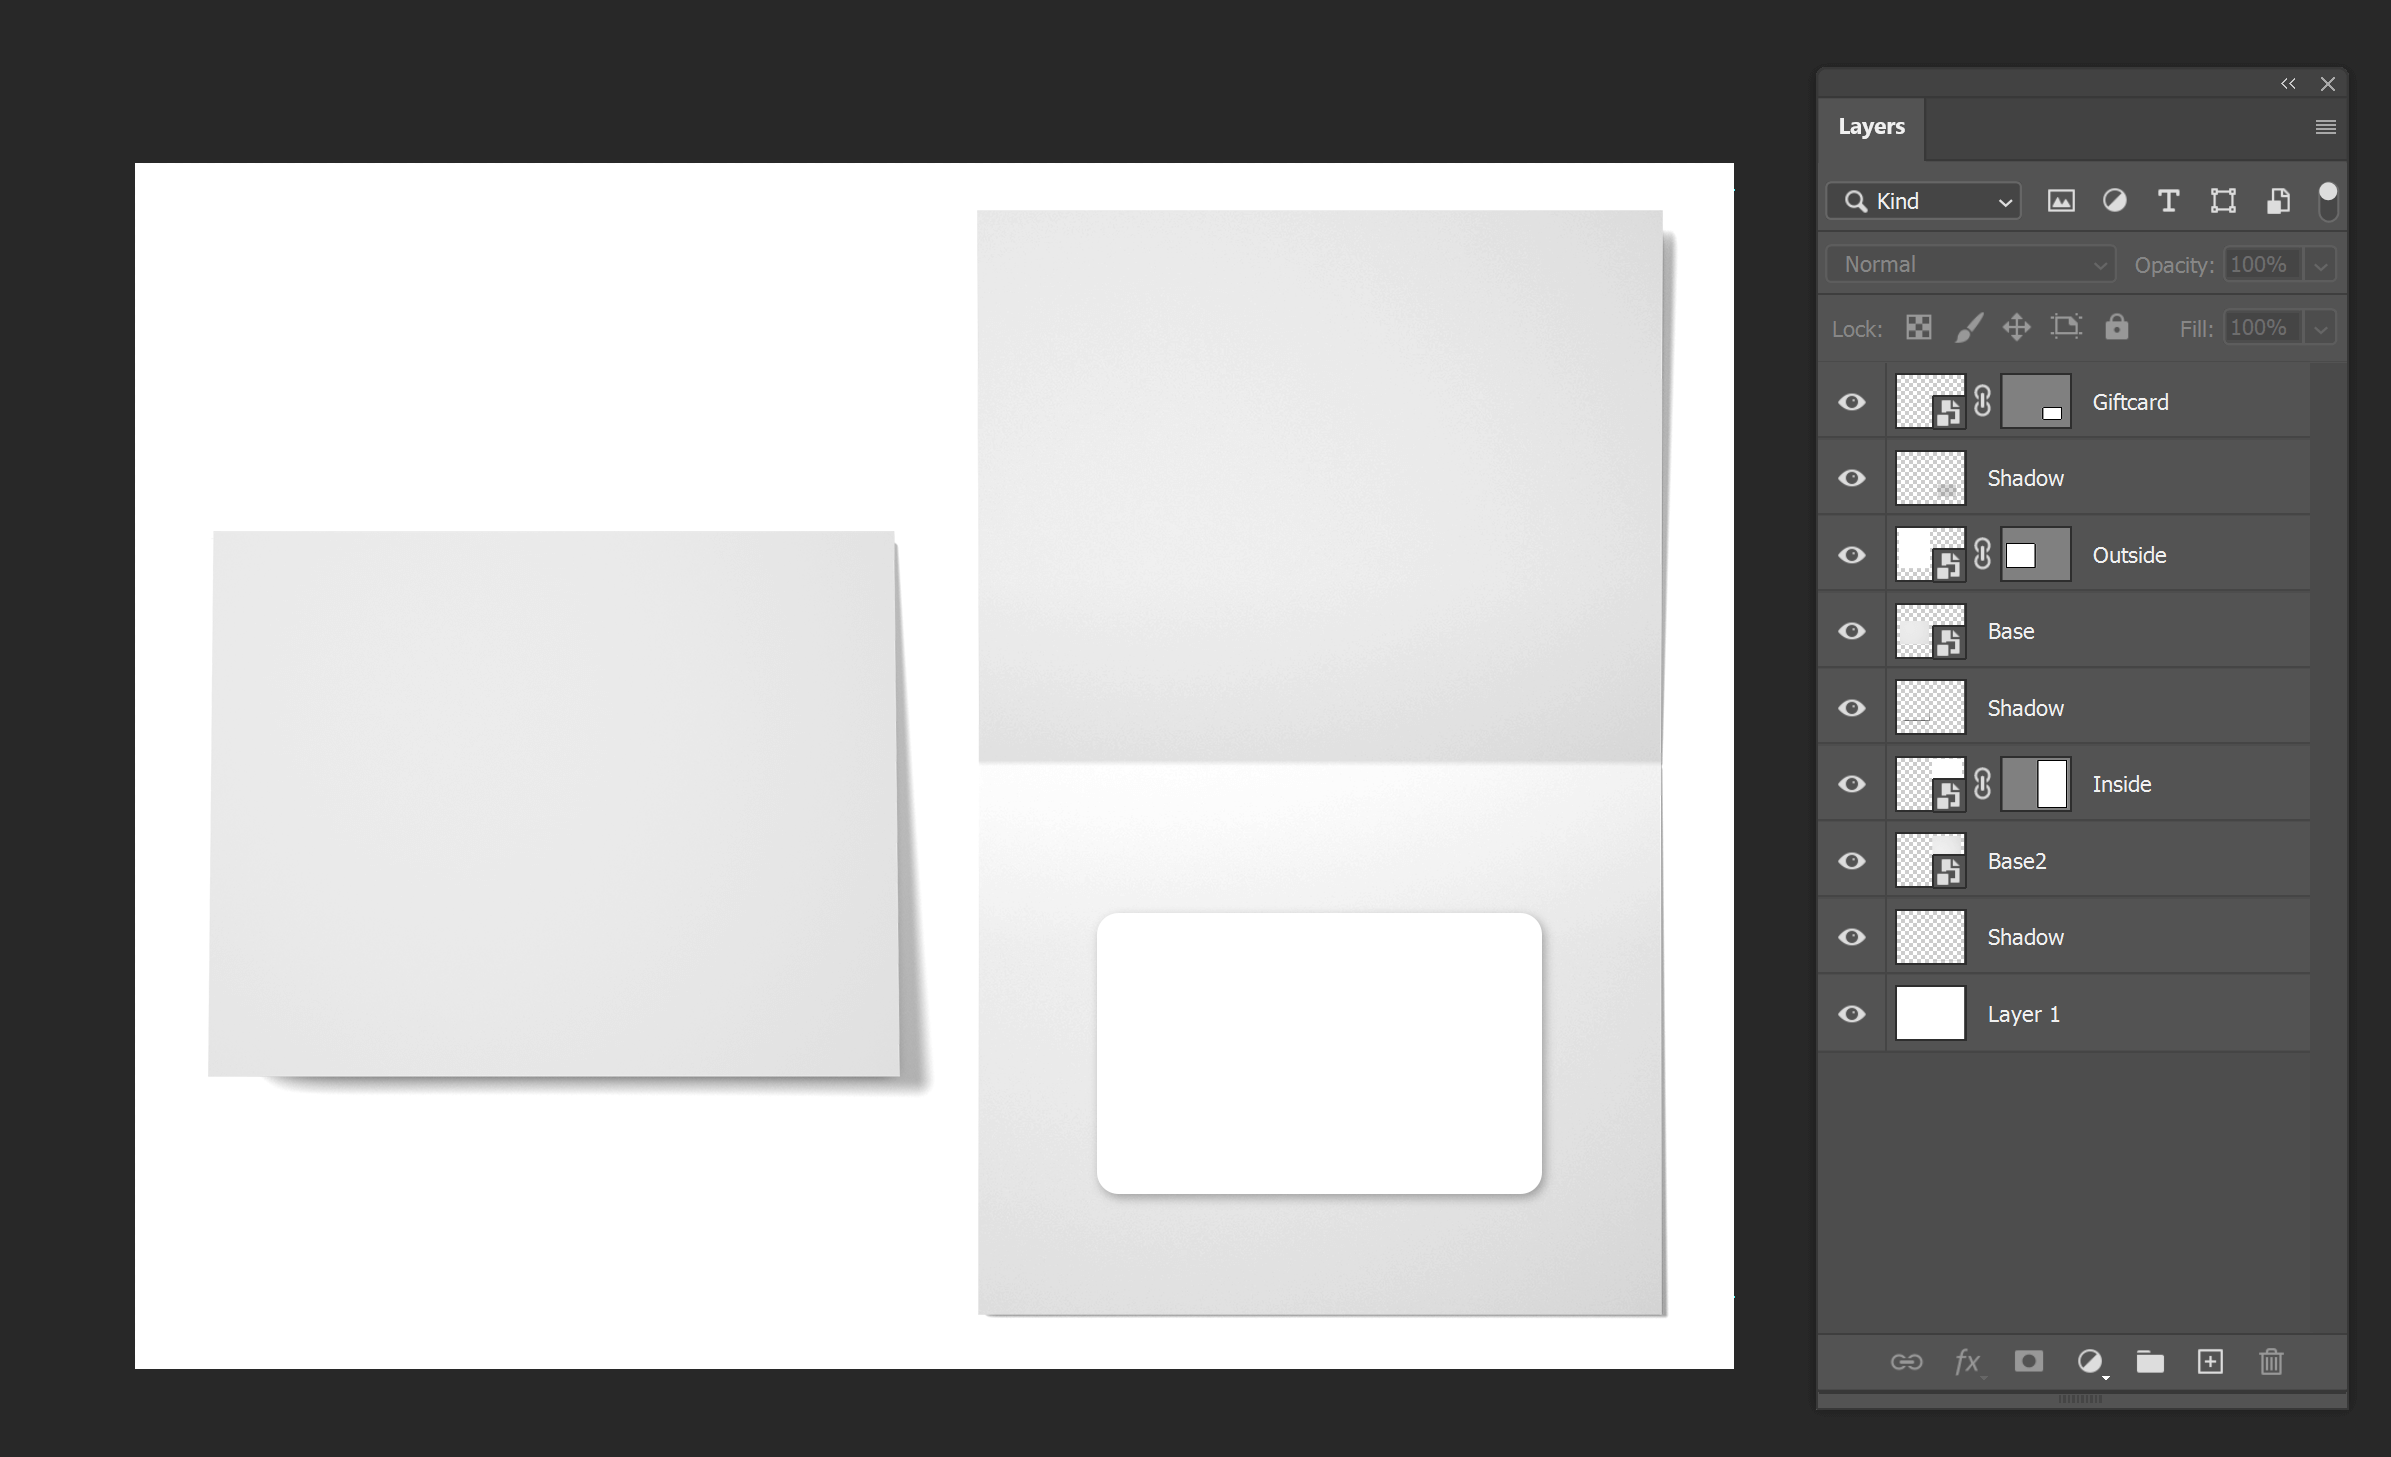The height and width of the screenshot is (1457, 2391).
Task: Select the type layer filter icon
Action: [x=2168, y=201]
